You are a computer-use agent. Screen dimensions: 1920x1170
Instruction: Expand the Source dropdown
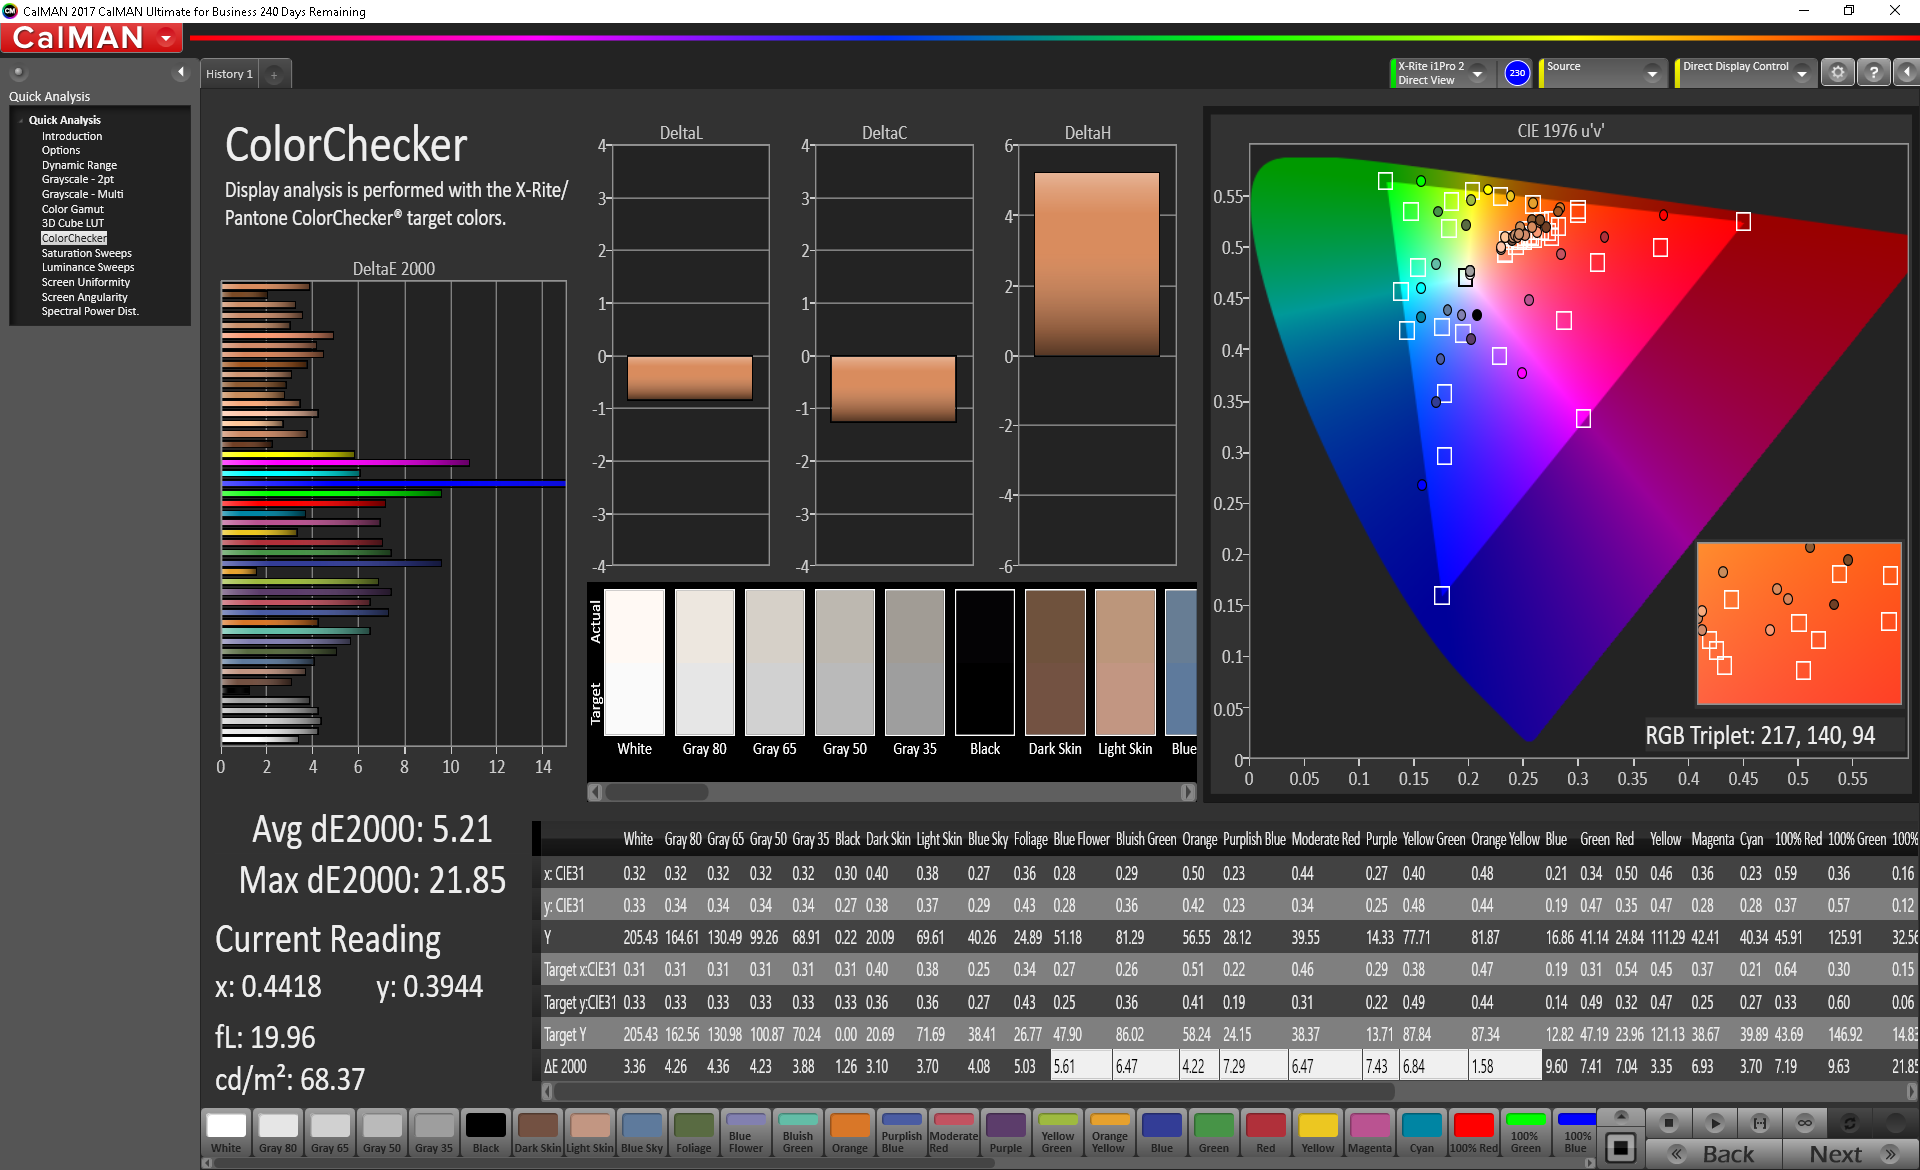pos(1652,73)
